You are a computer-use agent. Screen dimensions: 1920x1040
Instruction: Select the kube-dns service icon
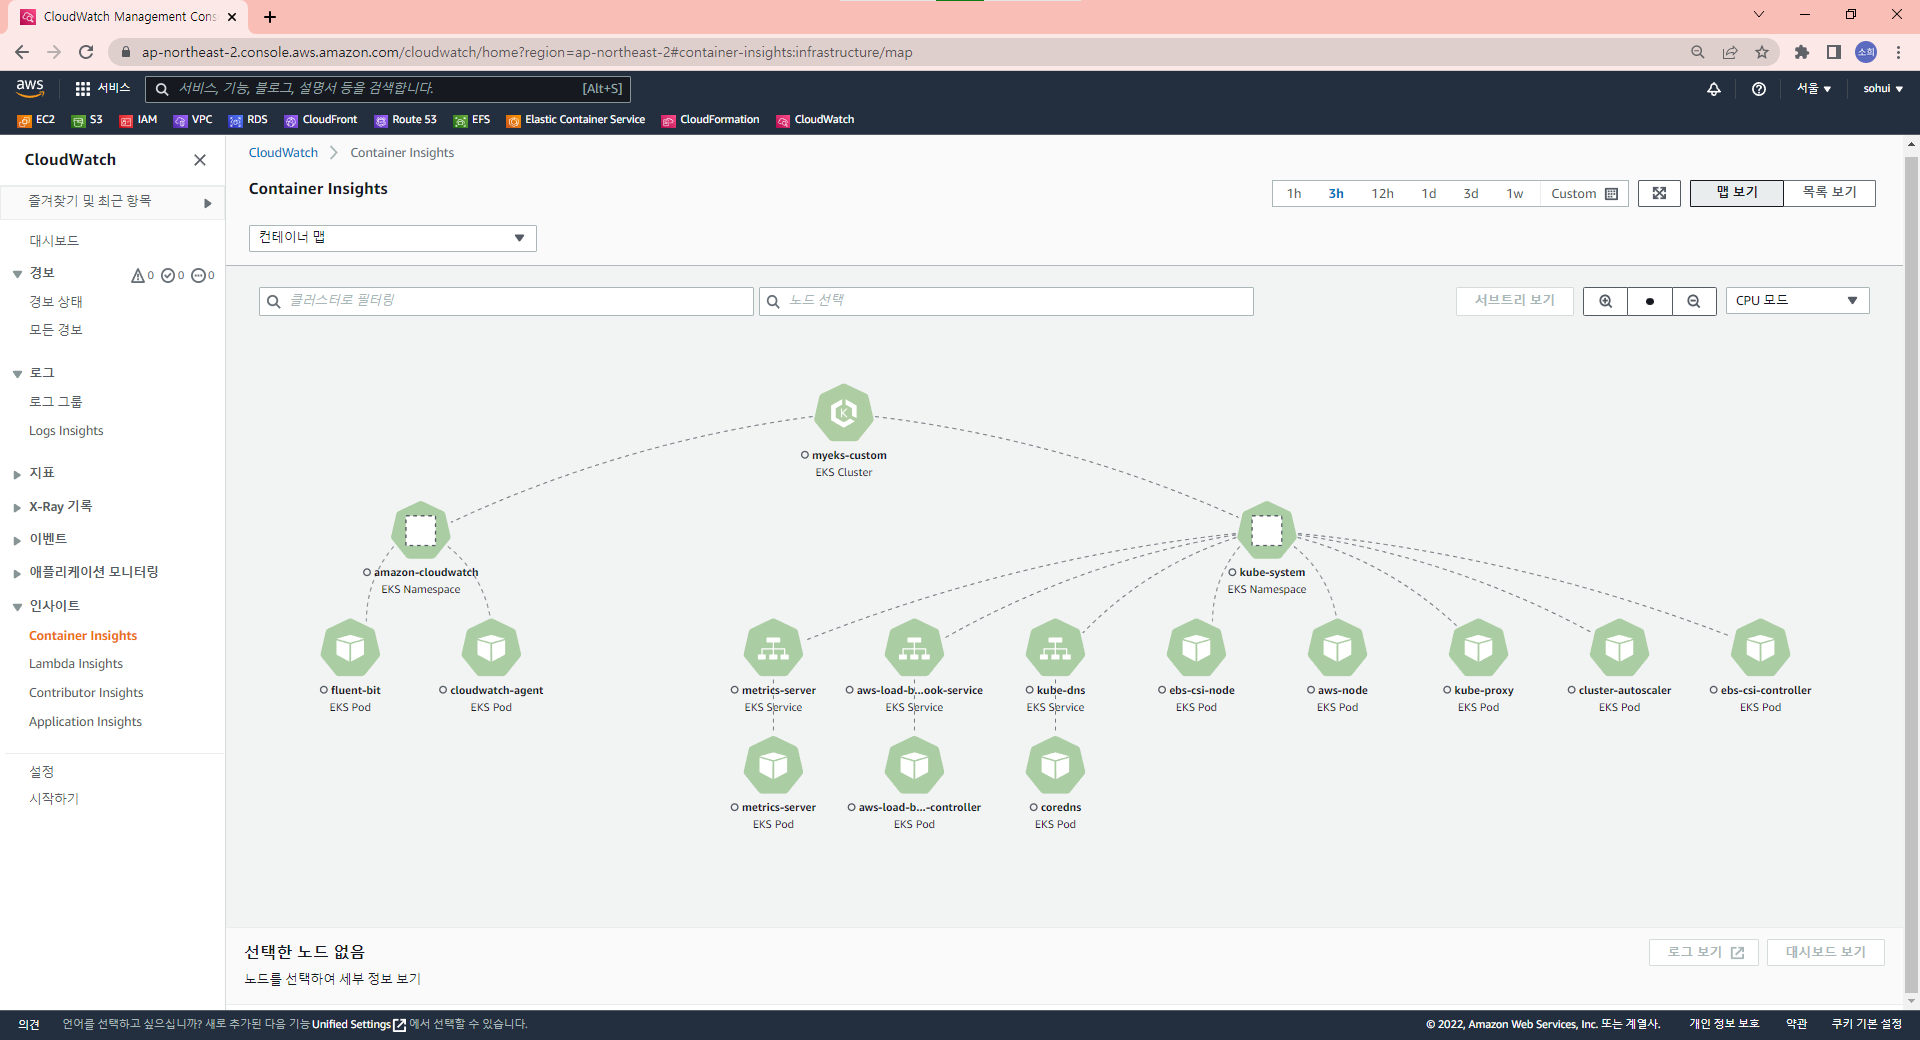point(1055,648)
